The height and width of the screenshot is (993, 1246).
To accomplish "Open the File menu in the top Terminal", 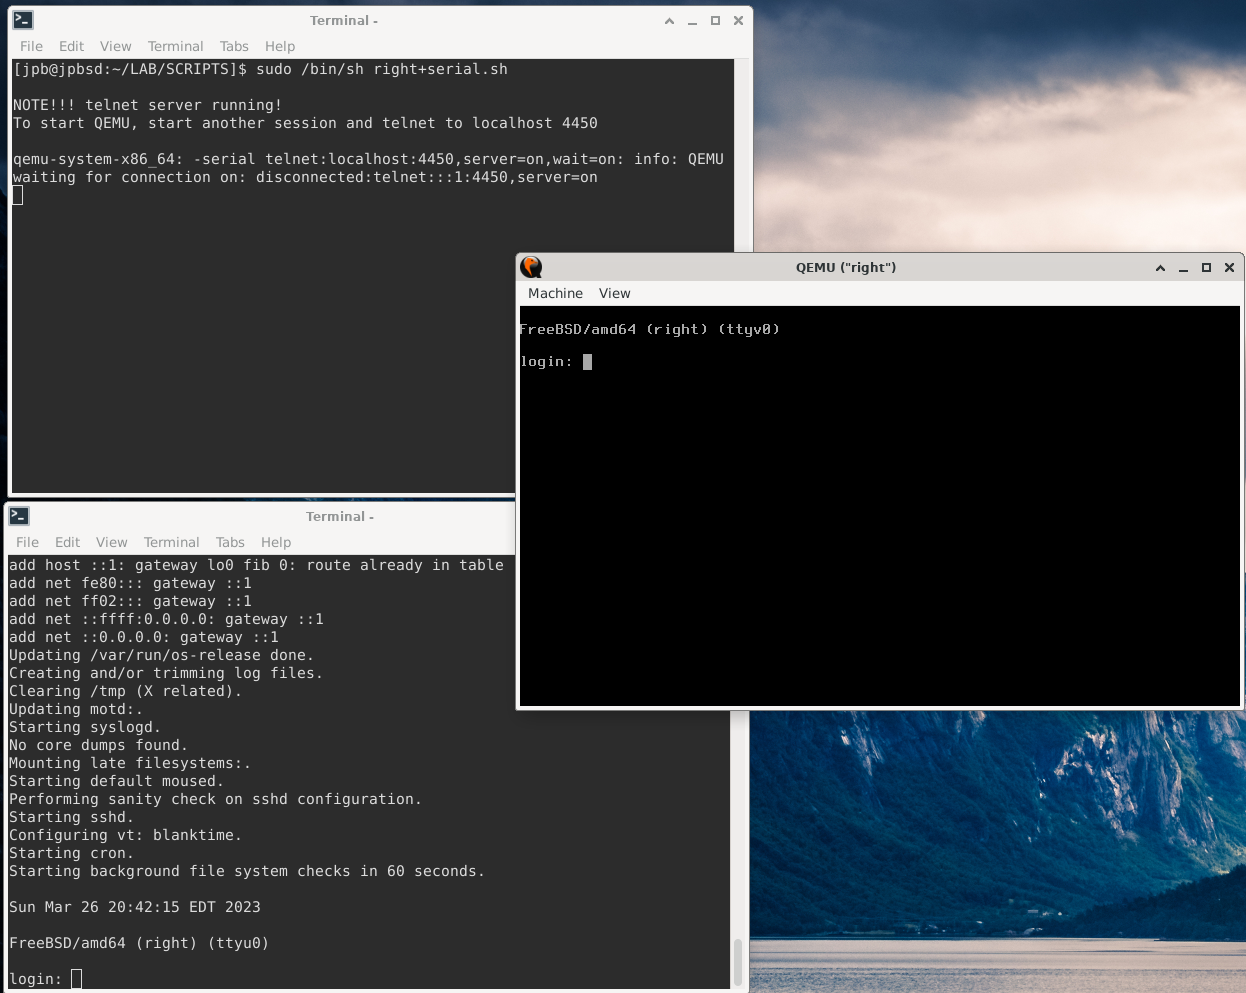I will click(31, 46).
